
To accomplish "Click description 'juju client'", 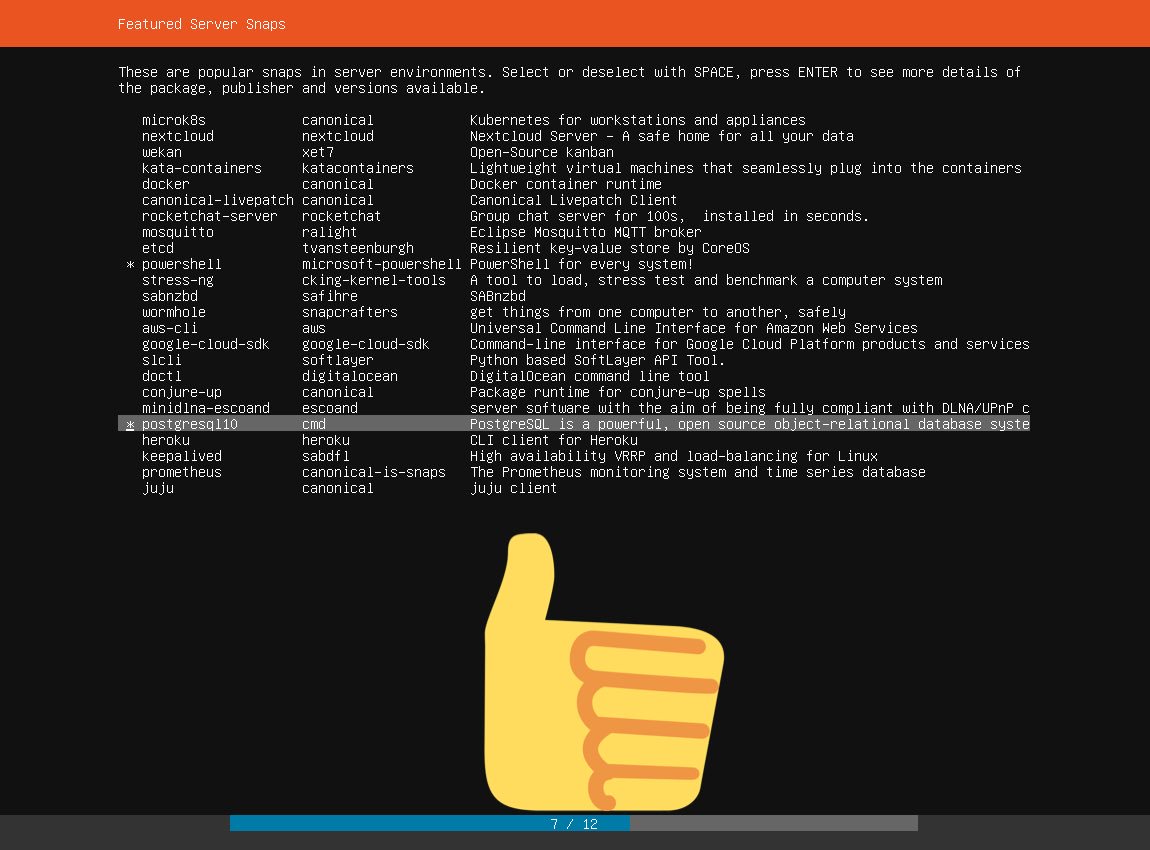I will point(513,488).
